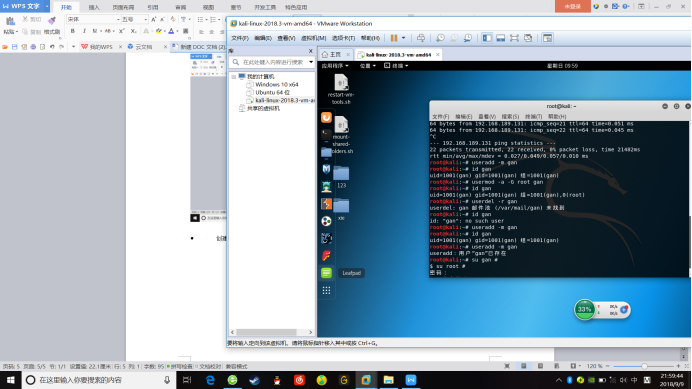Open the power options dropdown beside pause
This screenshot has height=389, width=692.
coord(403,38)
